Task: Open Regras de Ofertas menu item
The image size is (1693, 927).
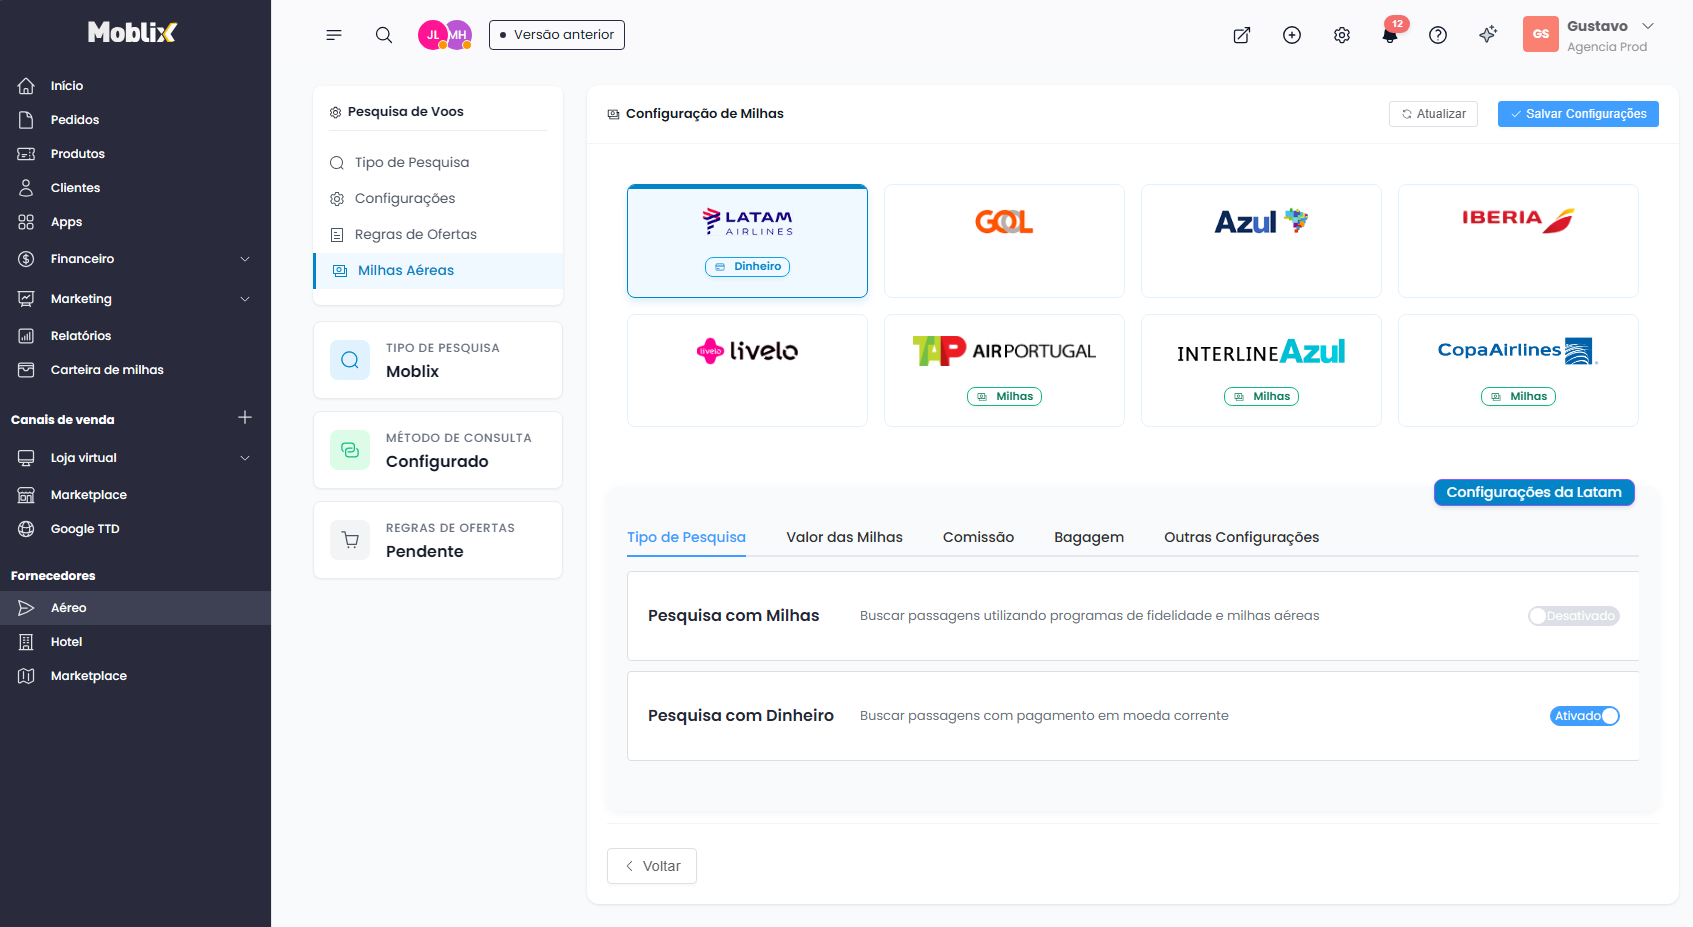Action: tap(438, 235)
